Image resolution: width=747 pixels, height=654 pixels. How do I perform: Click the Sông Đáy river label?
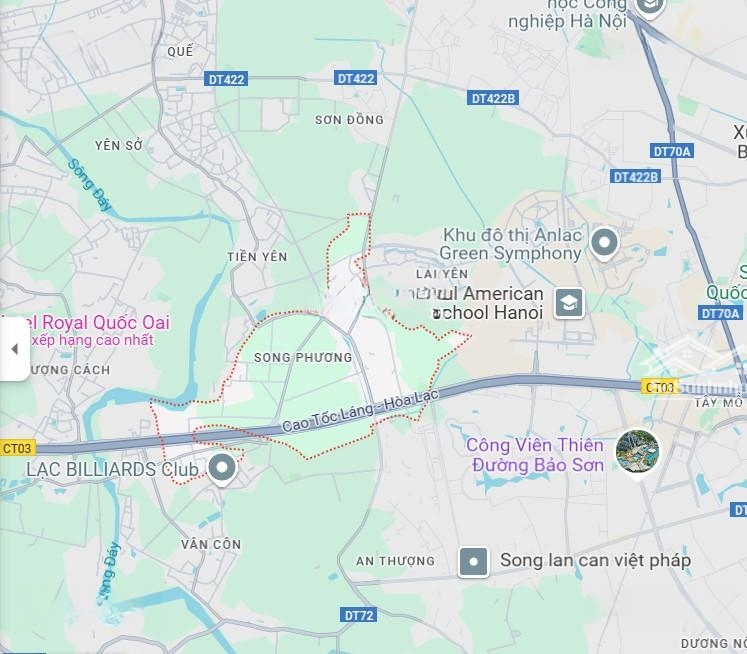click(x=90, y=185)
